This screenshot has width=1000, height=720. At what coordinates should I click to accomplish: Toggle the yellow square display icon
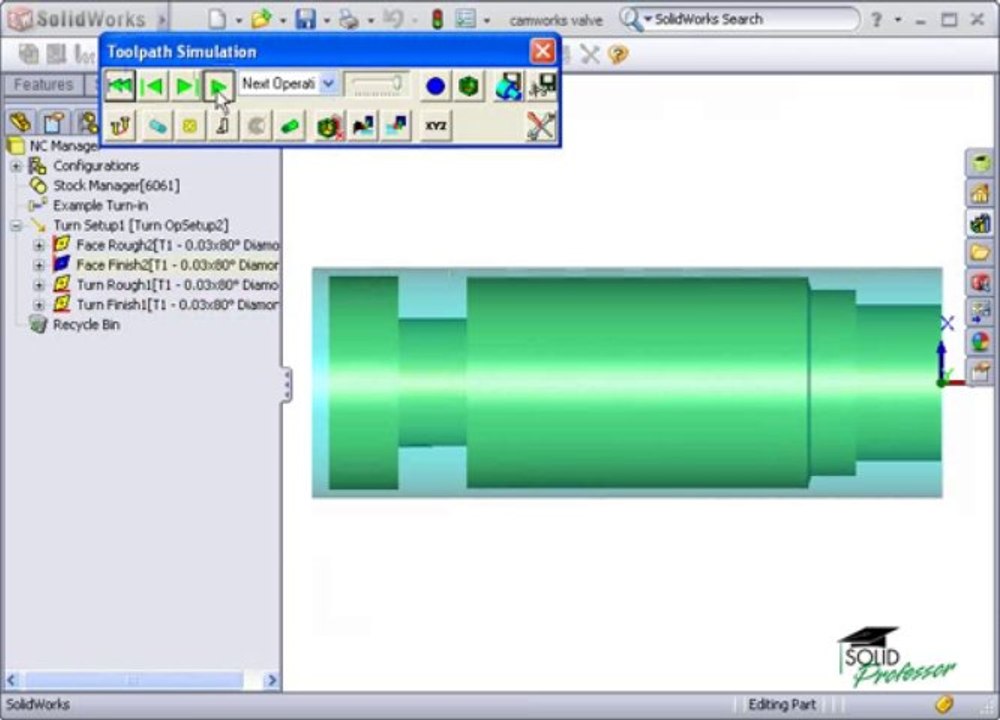pyautogui.click(x=189, y=126)
